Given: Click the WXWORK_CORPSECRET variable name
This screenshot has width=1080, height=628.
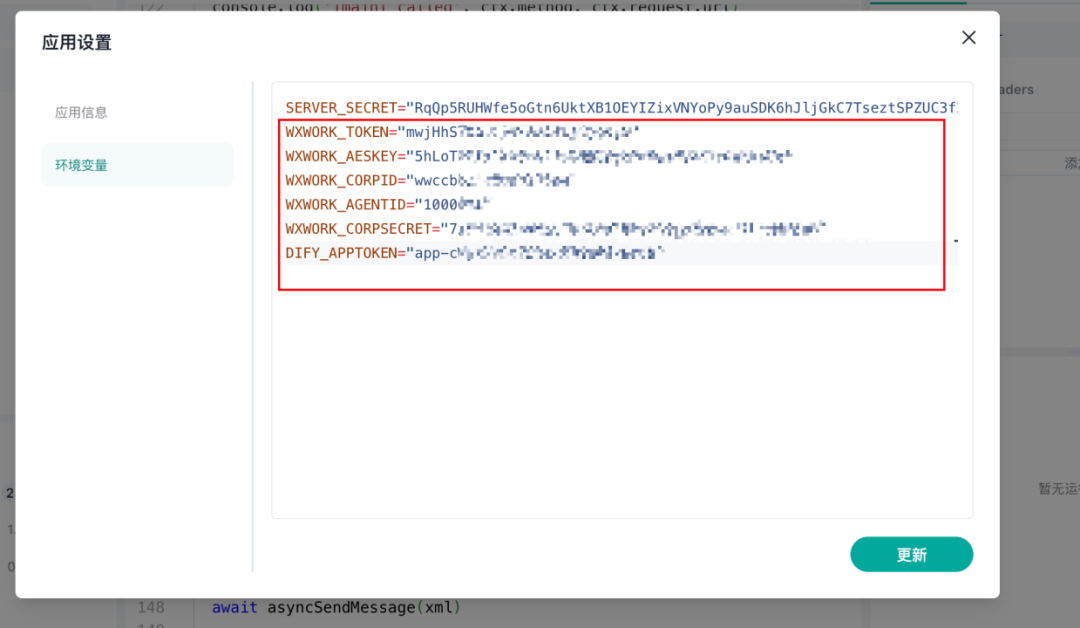Looking at the screenshot, I should (x=357, y=229).
